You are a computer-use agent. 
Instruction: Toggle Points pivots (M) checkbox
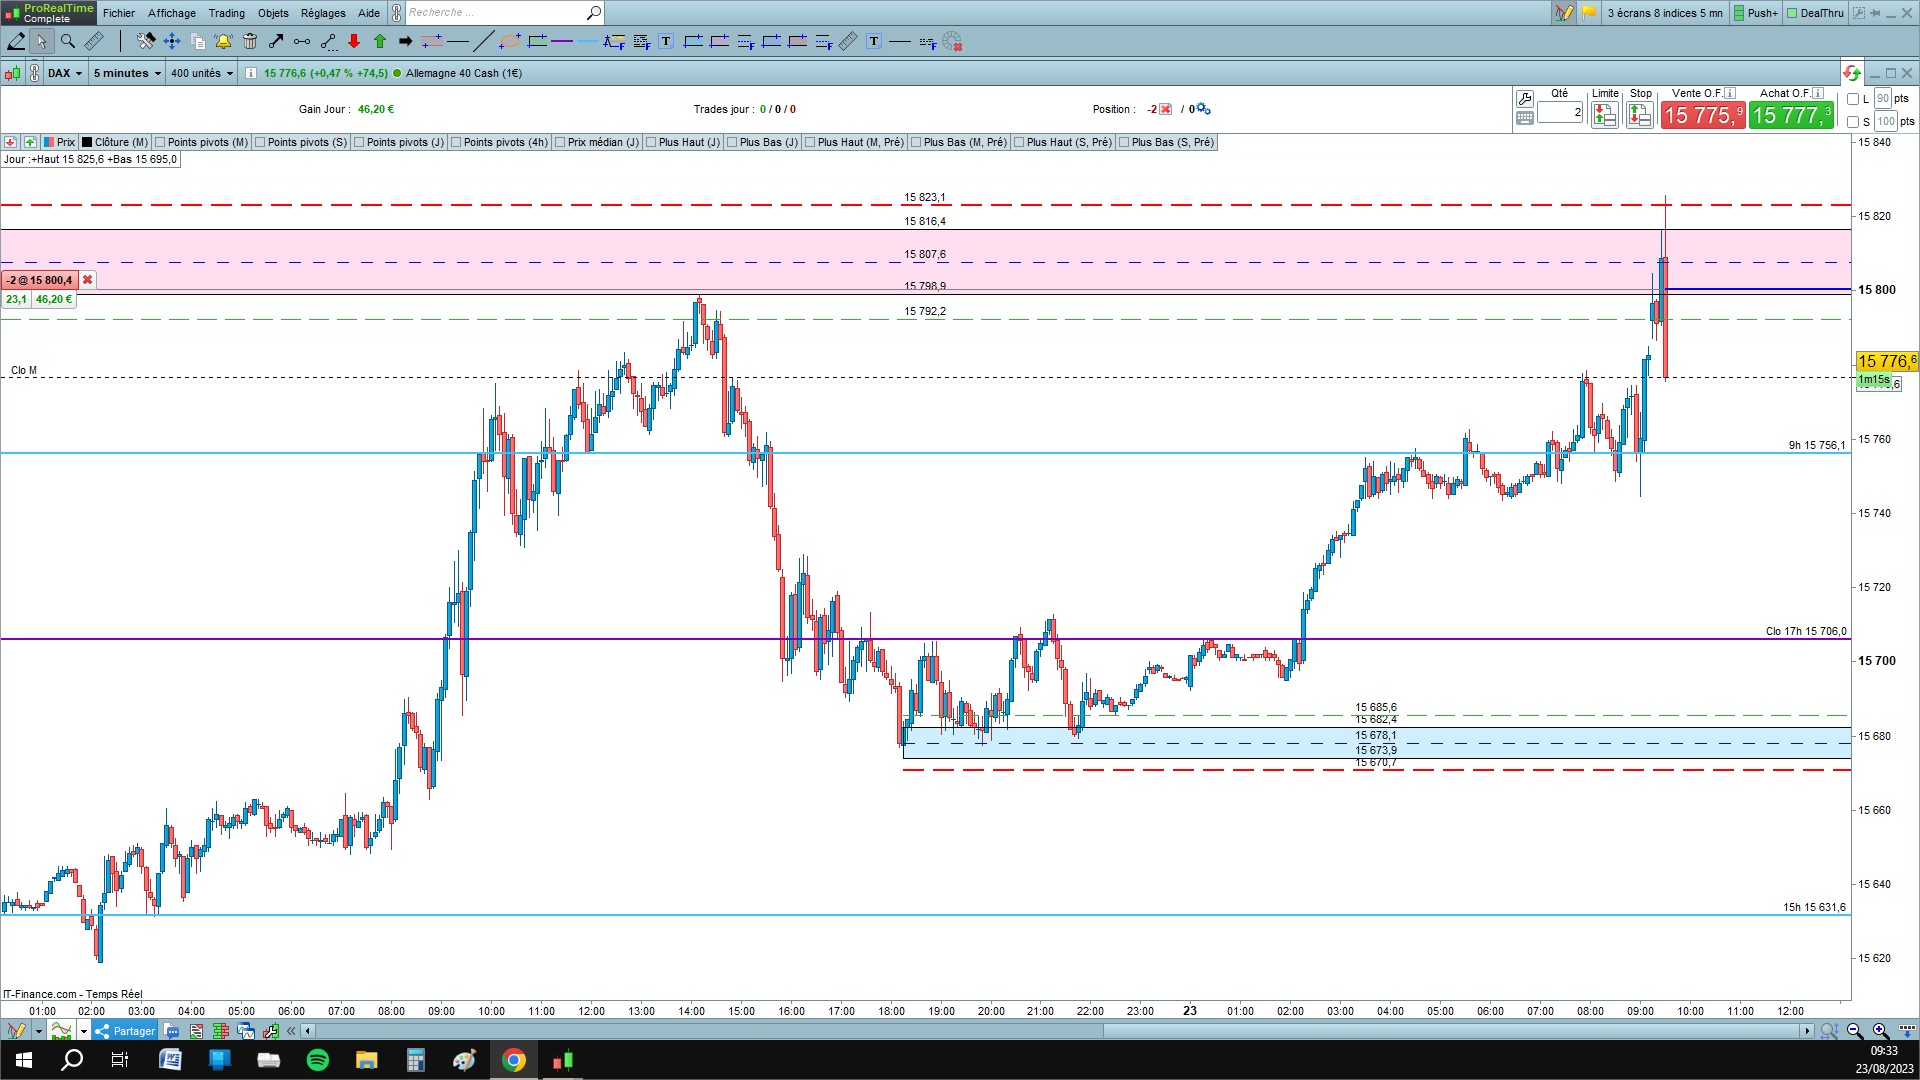point(161,142)
